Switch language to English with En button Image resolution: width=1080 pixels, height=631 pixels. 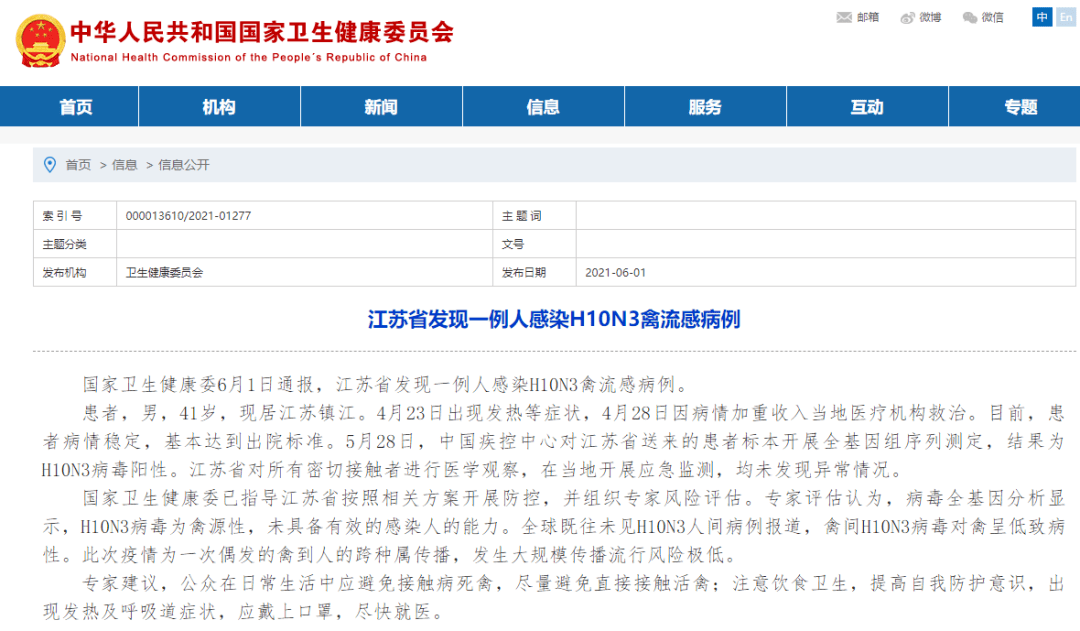tap(1064, 17)
